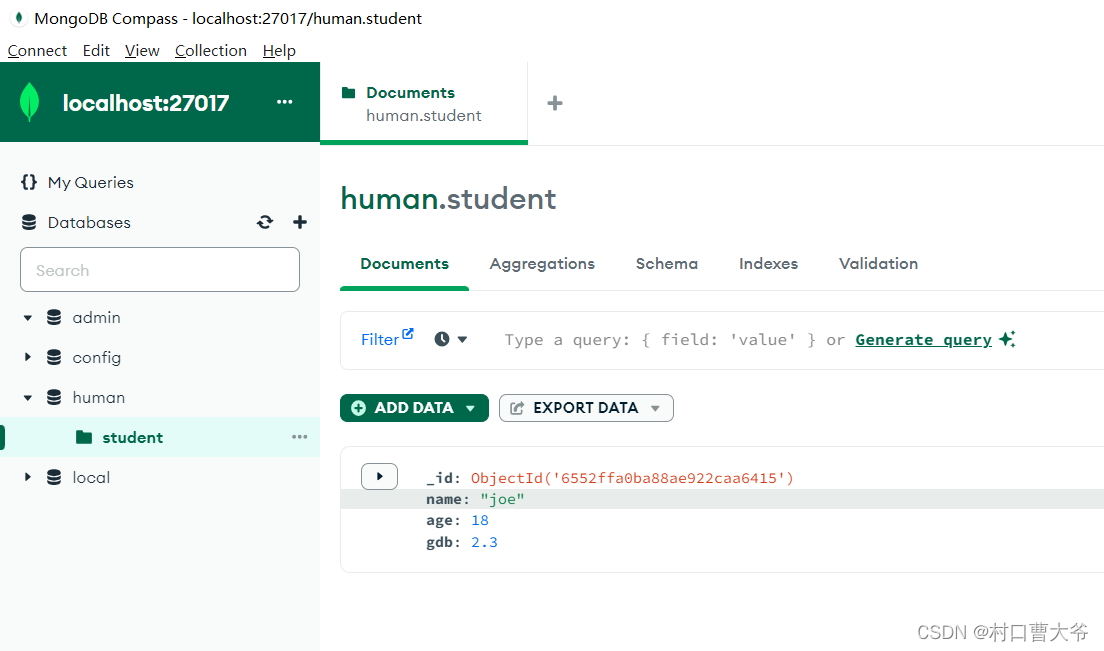Select the Documents sub-tab
The width and height of the screenshot is (1104, 651).
click(404, 264)
